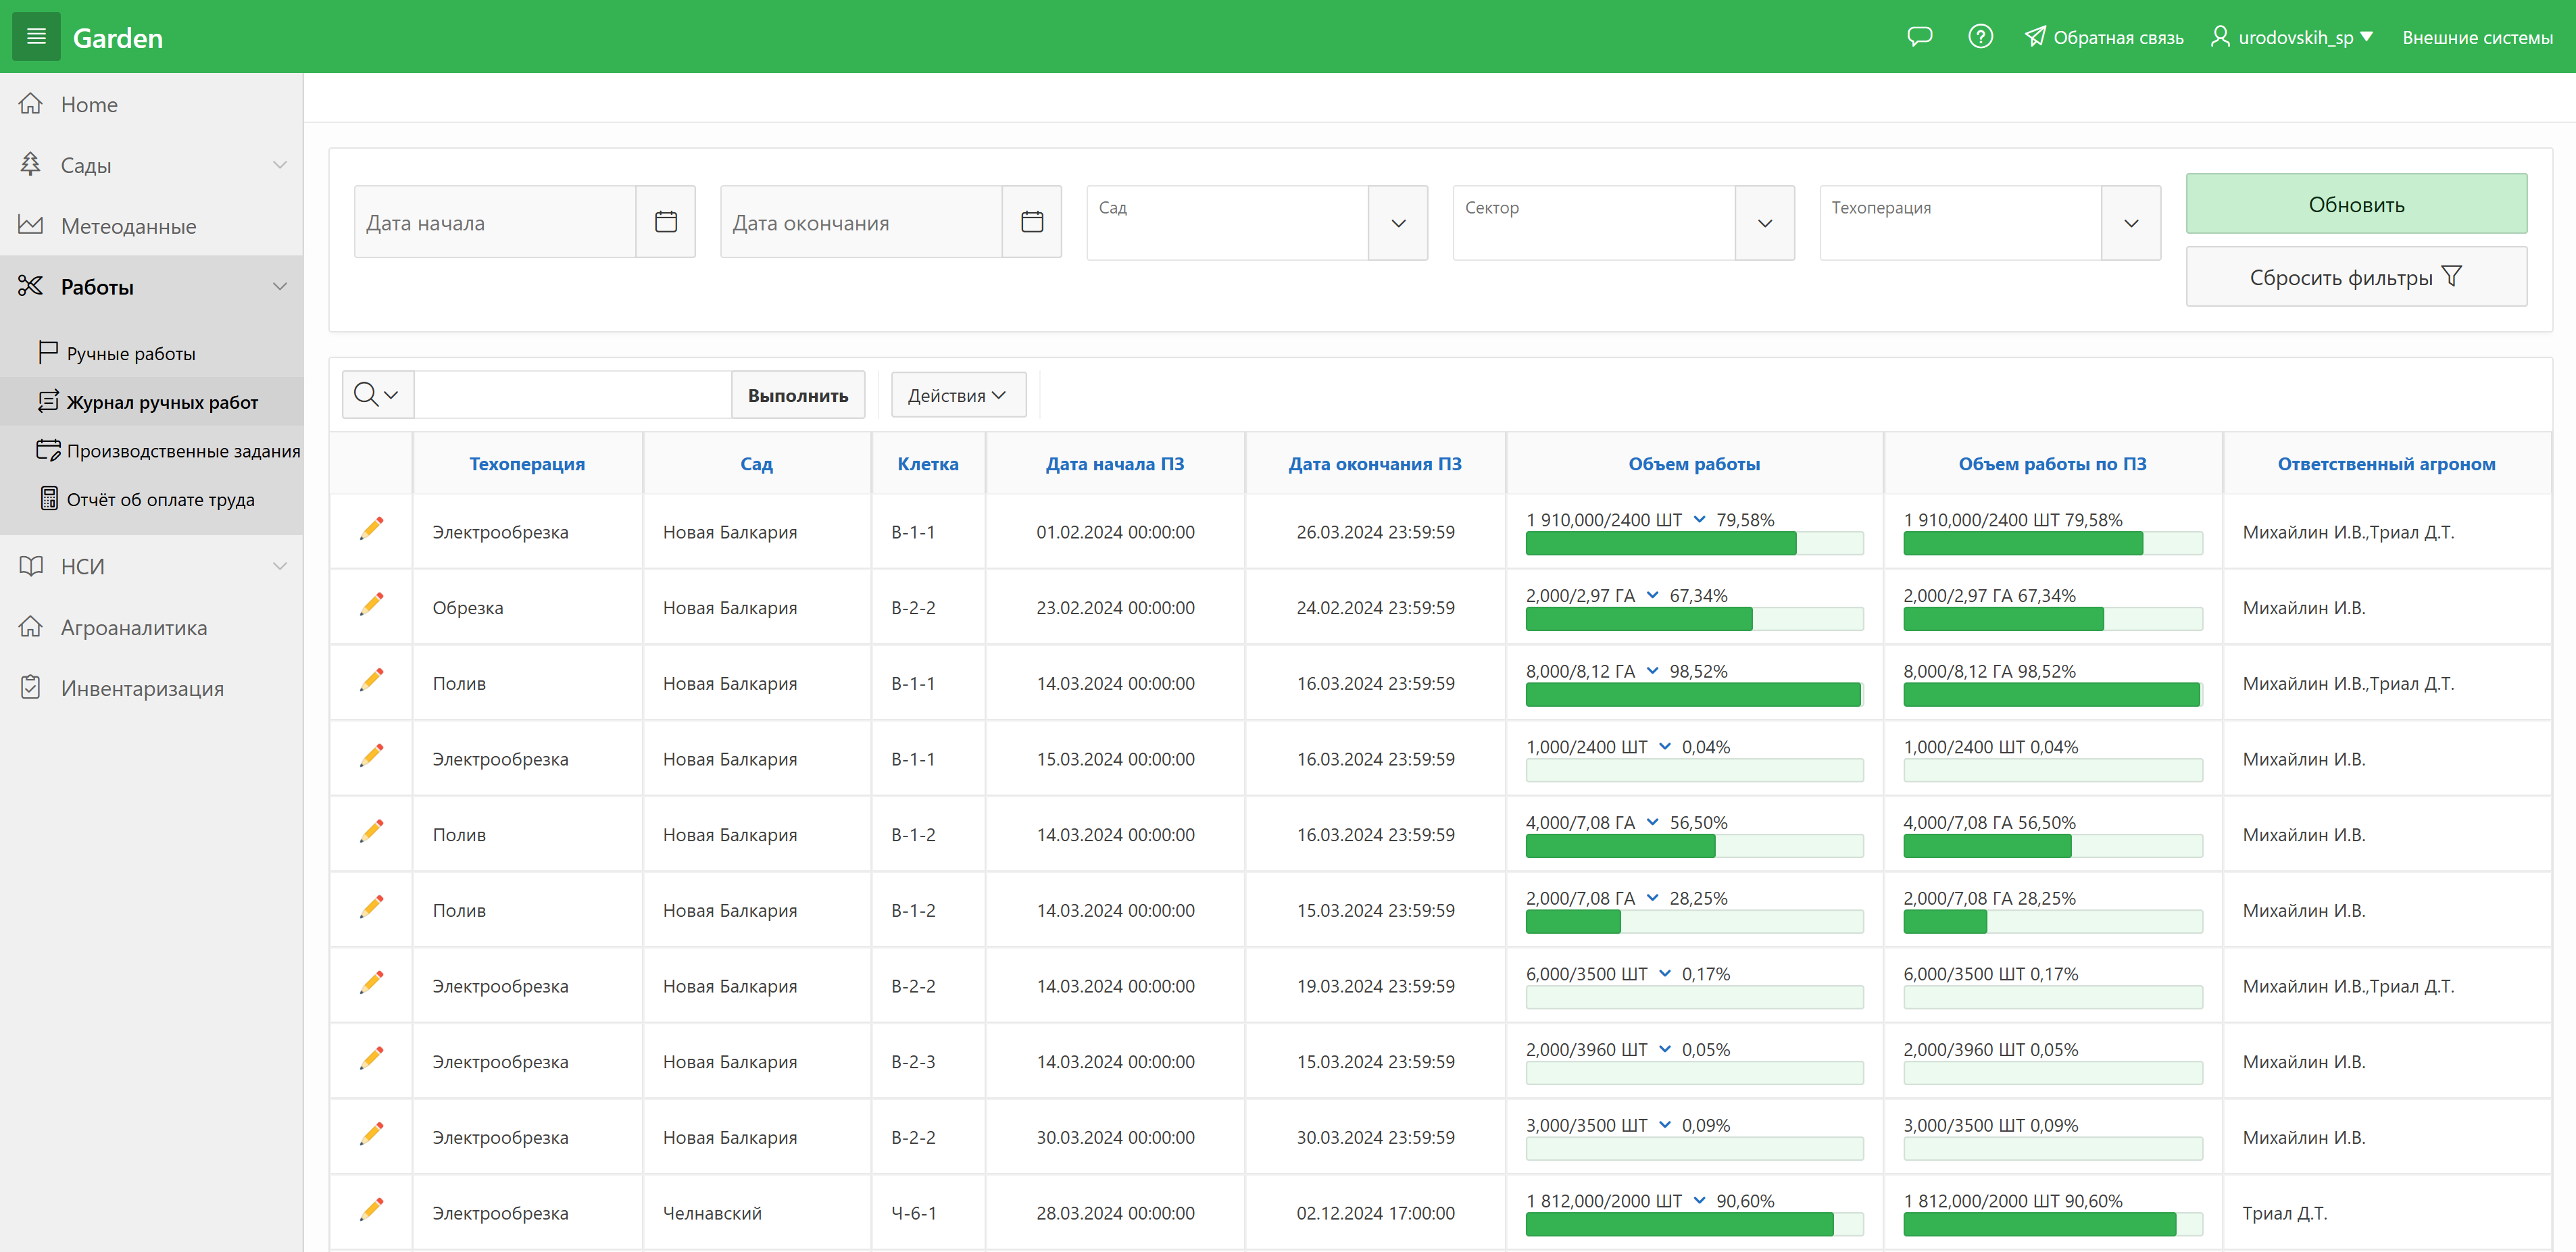Click the help question mark icon

tap(1980, 37)
